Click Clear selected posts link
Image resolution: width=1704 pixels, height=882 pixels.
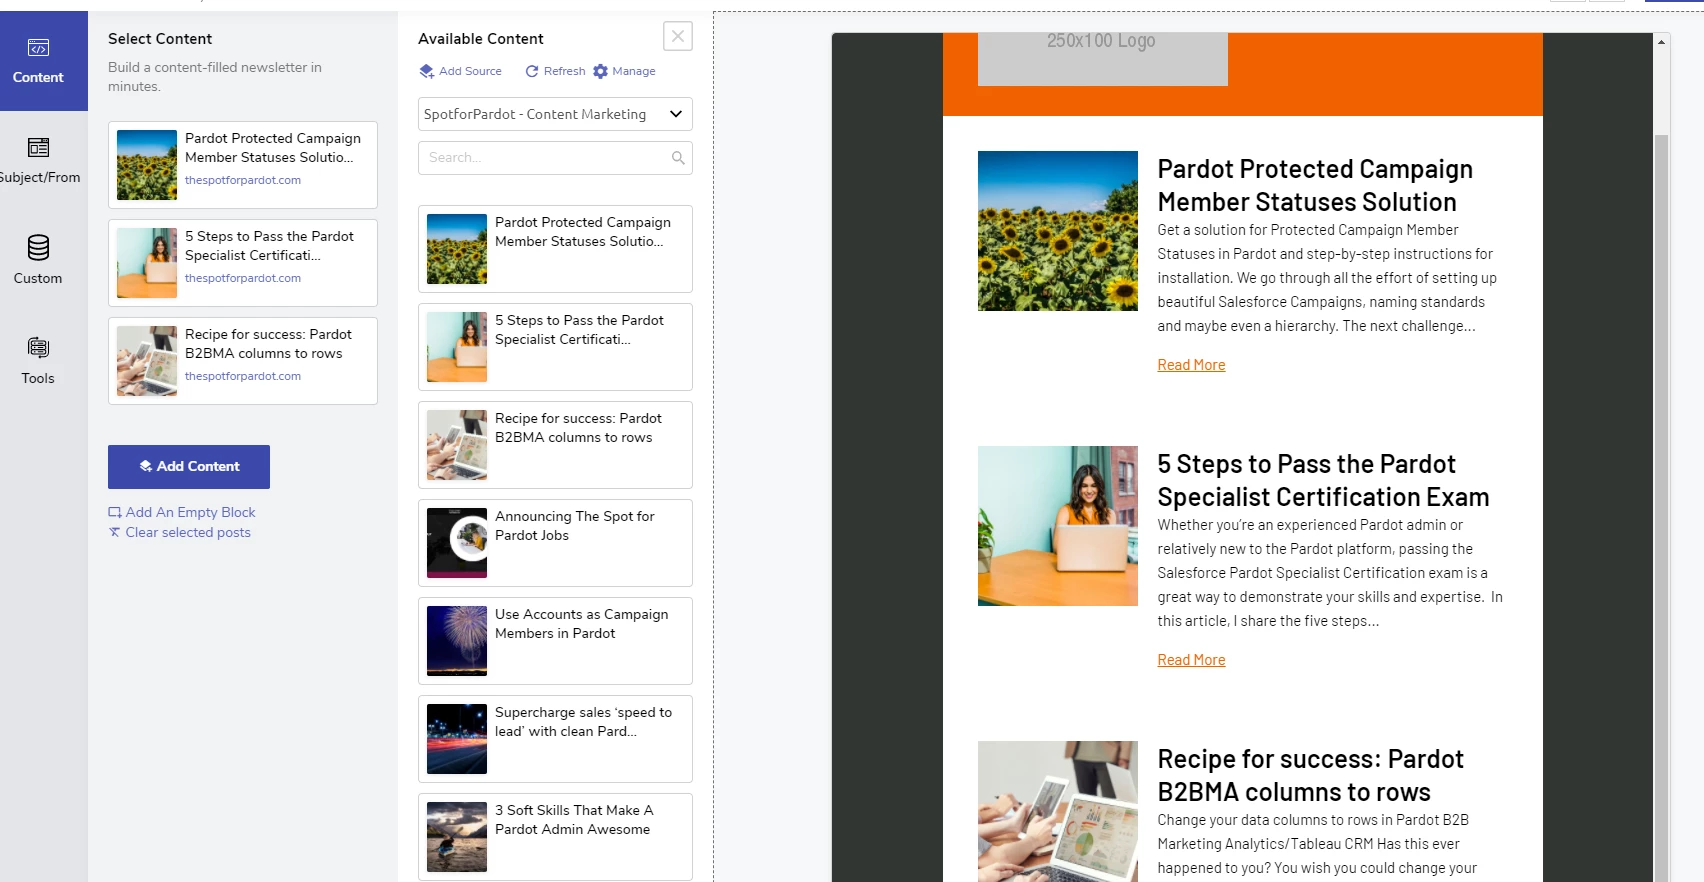click(180, 532)
